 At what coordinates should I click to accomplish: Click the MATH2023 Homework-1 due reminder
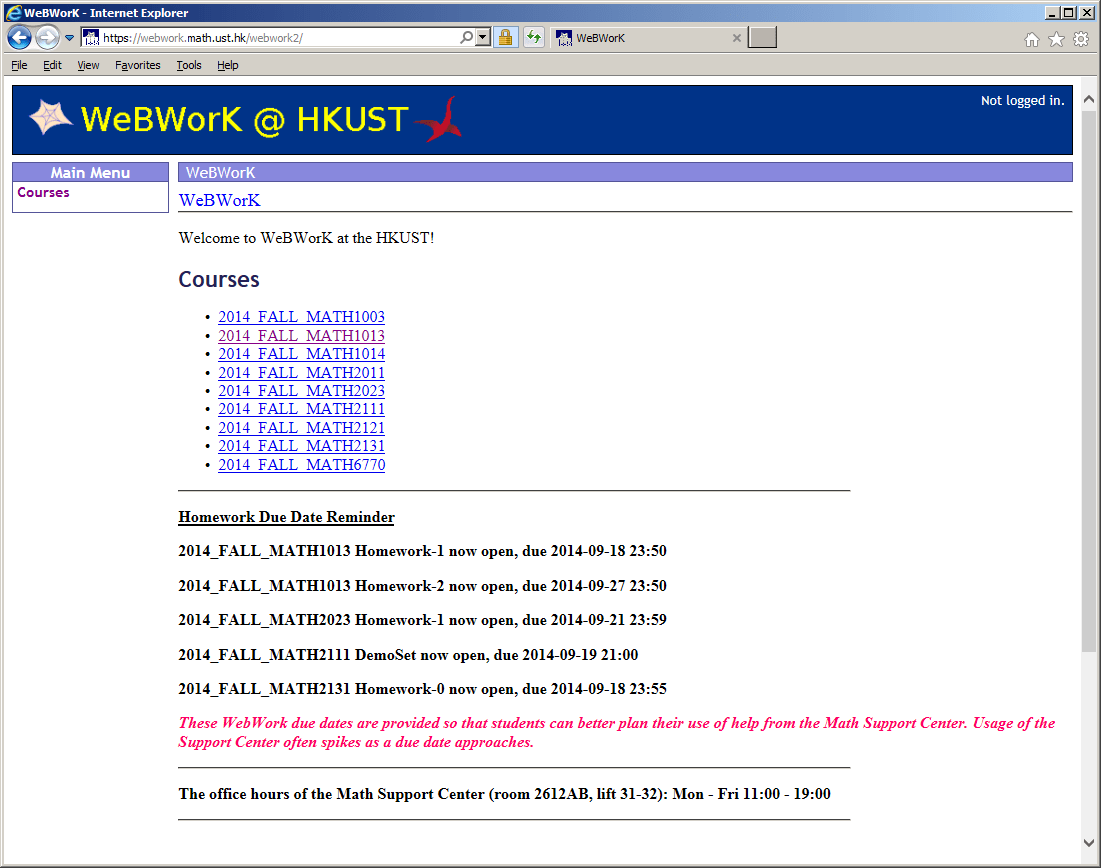click(422, 620)
